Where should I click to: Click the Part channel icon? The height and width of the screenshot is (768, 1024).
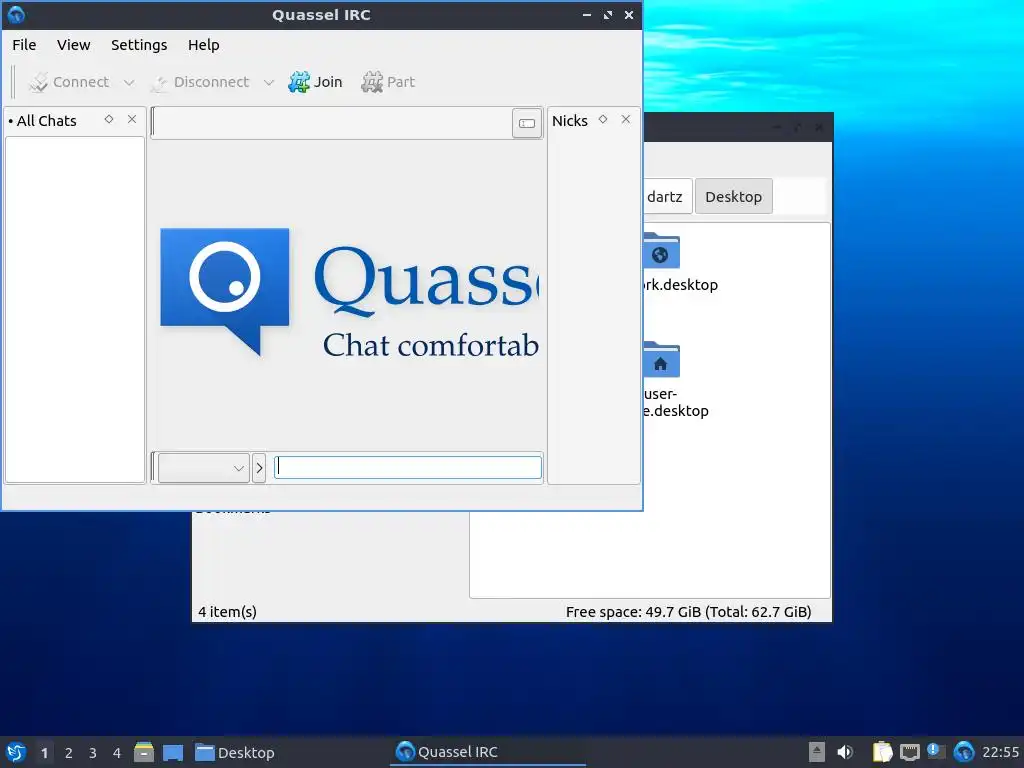coord(372,82)
